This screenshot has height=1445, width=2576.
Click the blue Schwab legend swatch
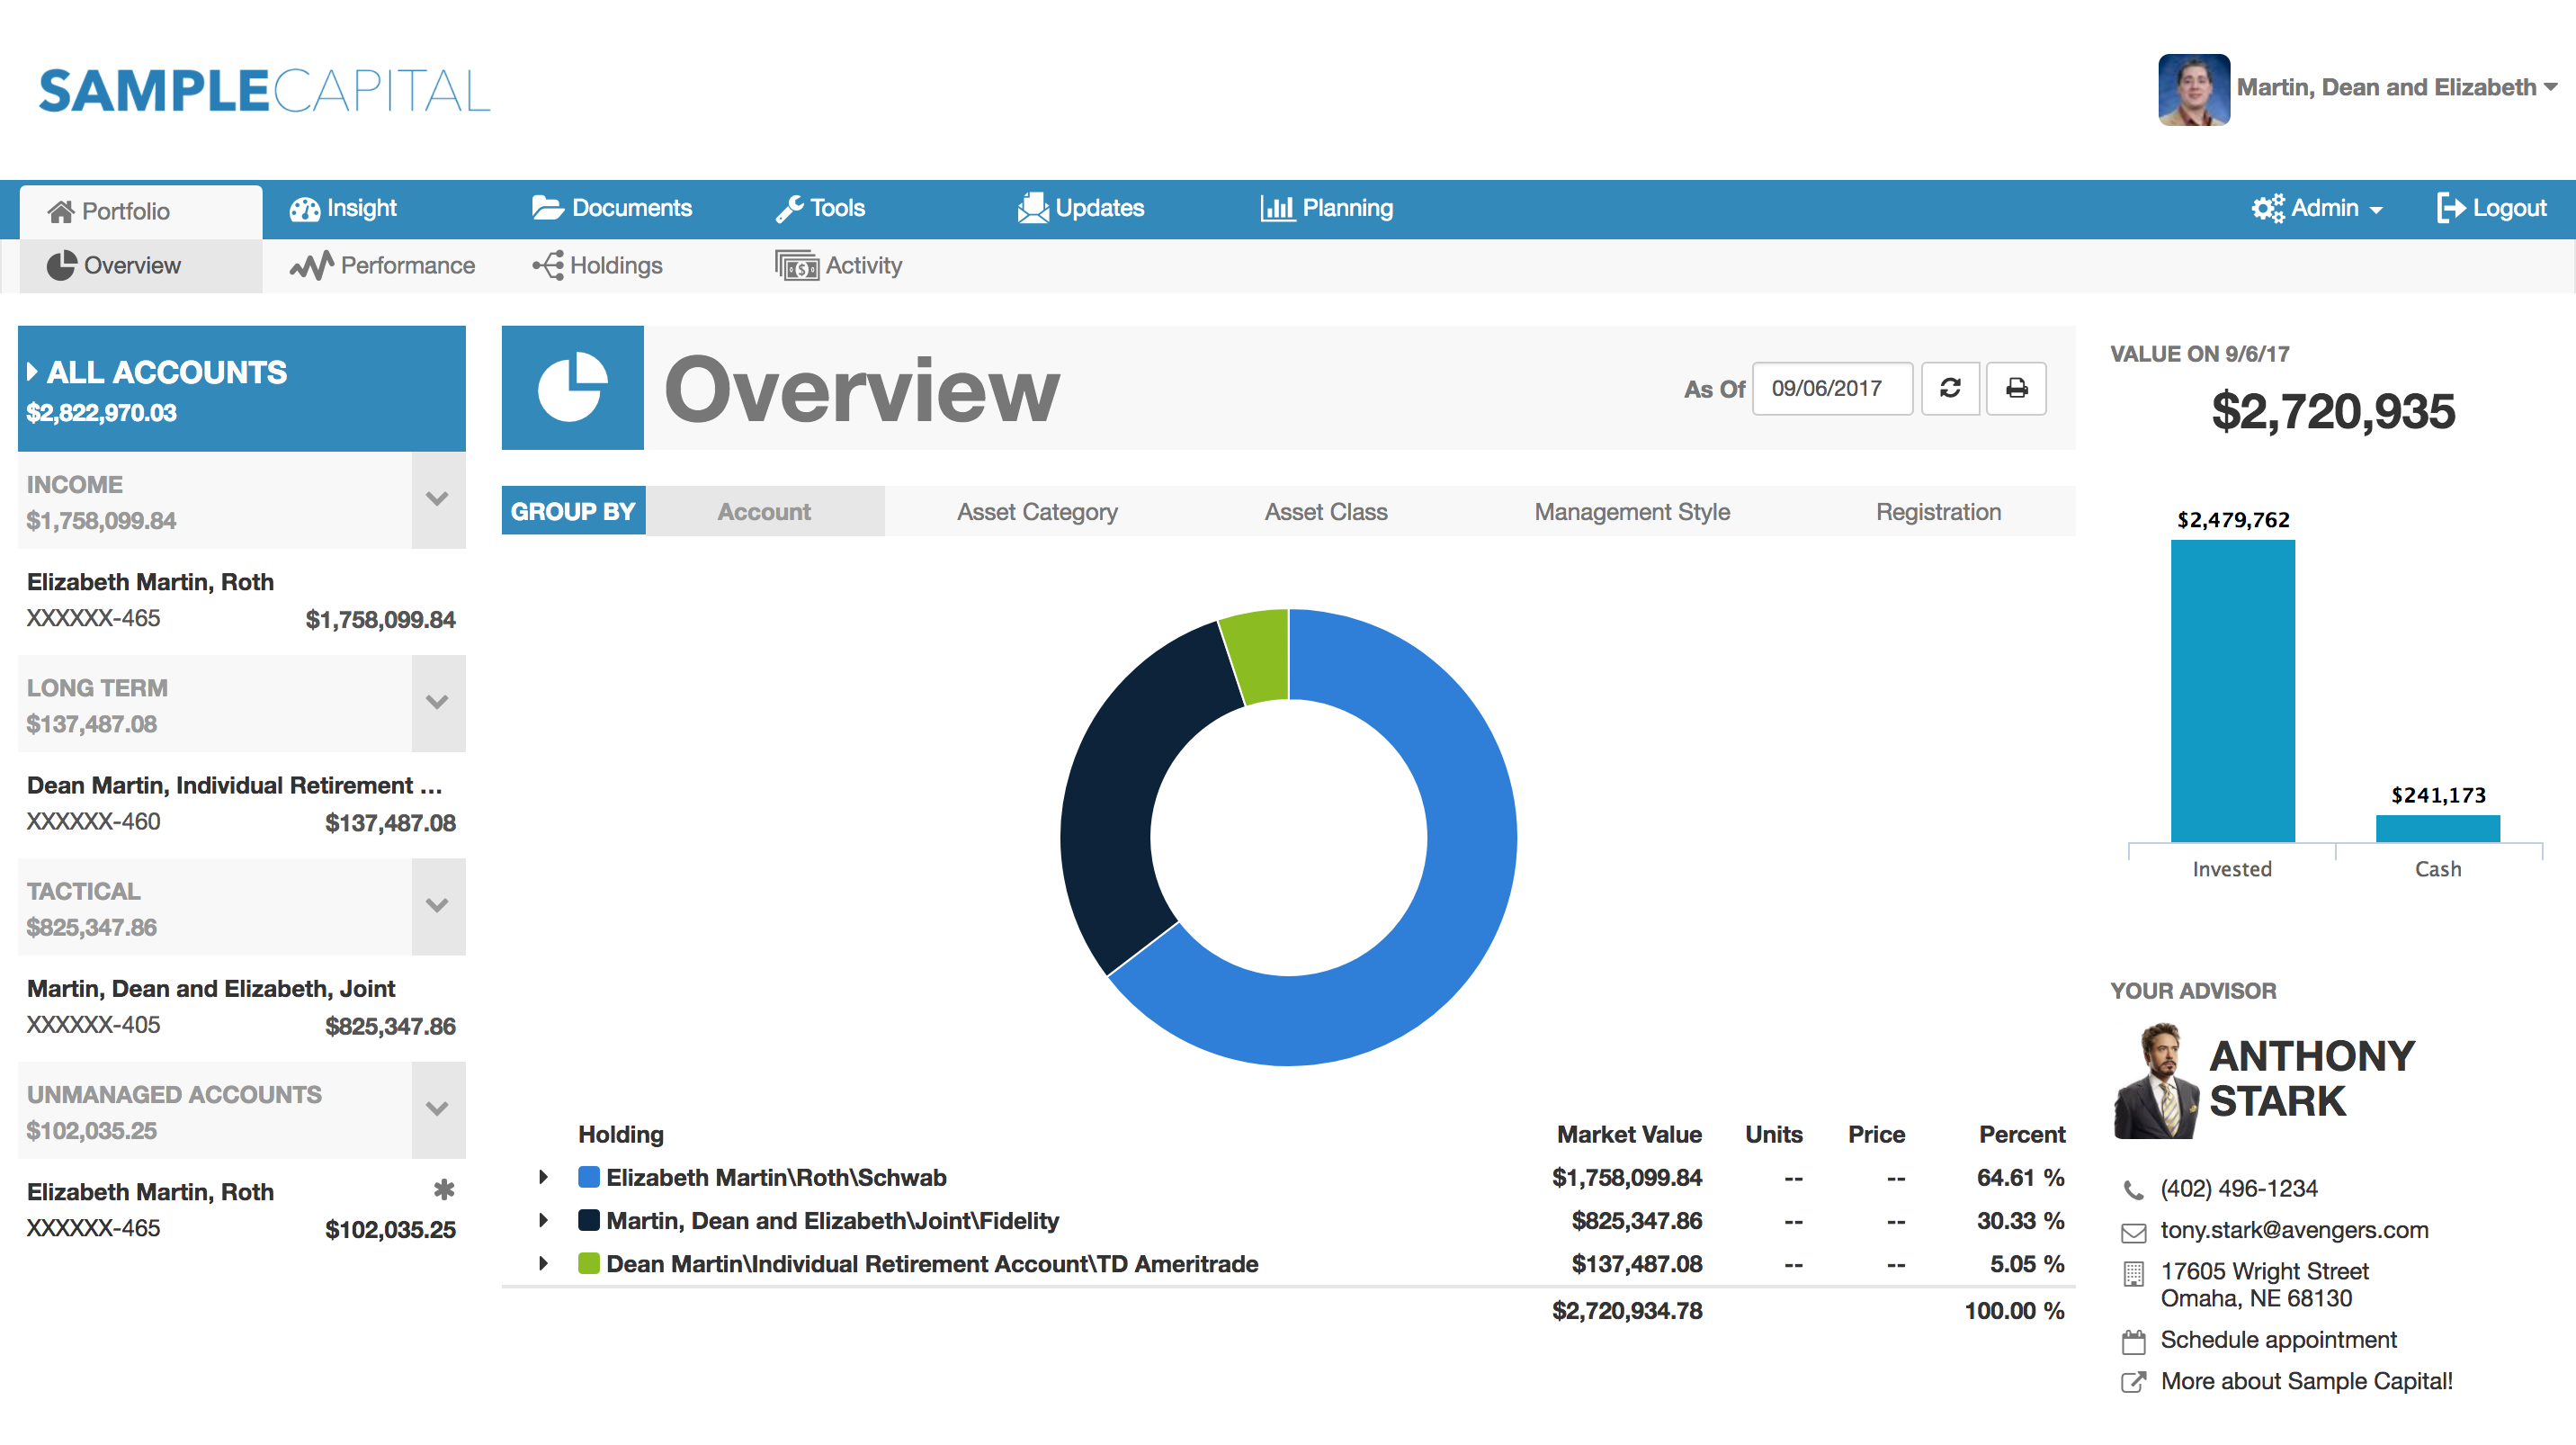(588, 1176)
